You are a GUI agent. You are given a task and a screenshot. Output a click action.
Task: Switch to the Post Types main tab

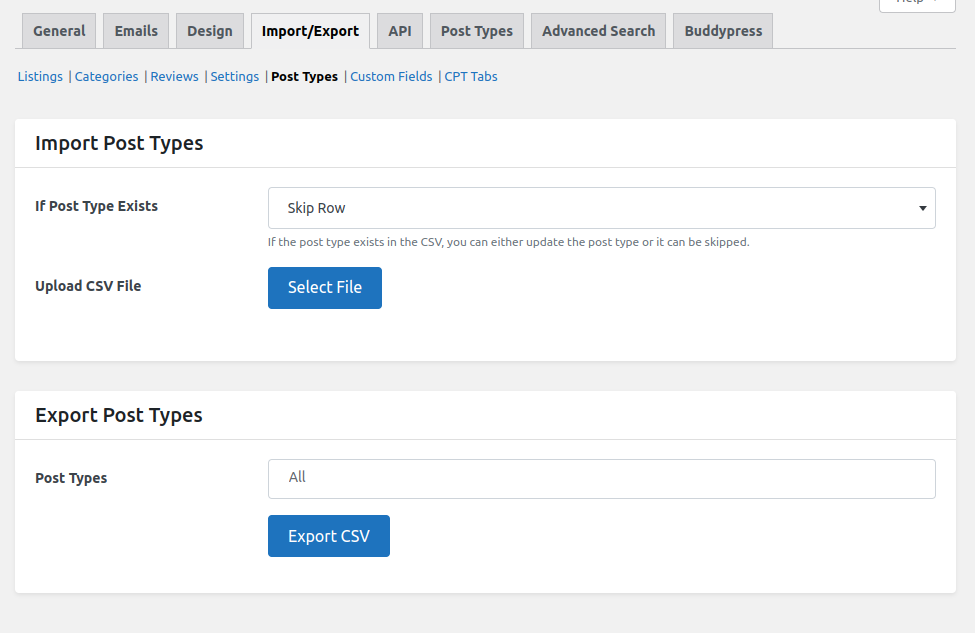click(477, 31)
